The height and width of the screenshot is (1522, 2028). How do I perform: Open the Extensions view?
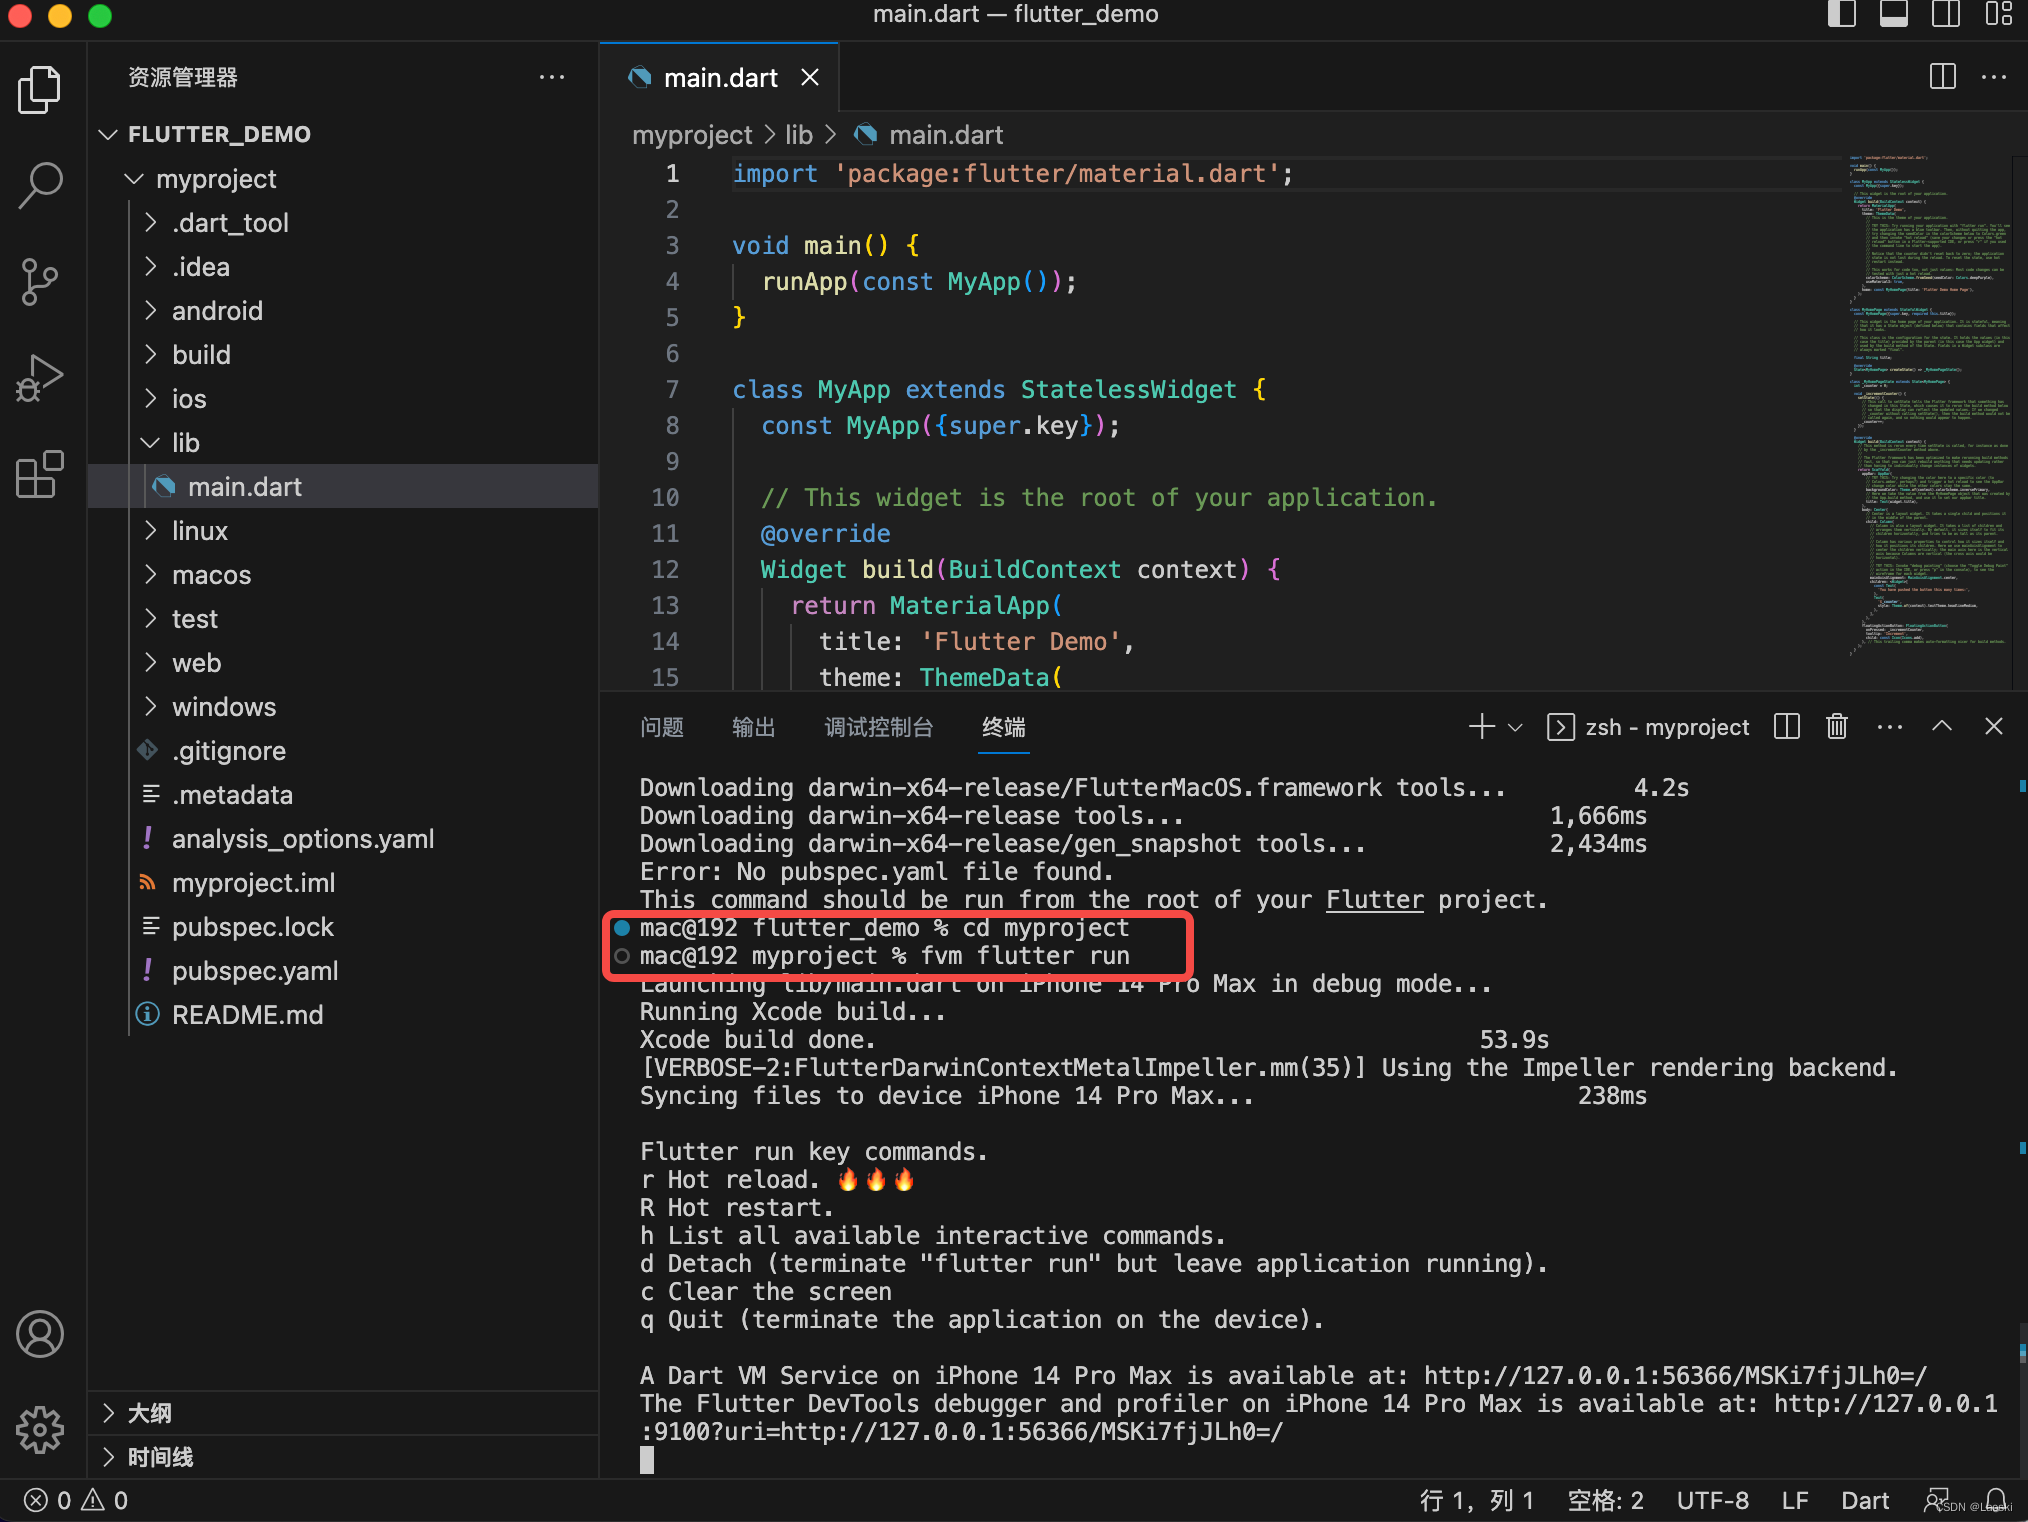[40, 474]
